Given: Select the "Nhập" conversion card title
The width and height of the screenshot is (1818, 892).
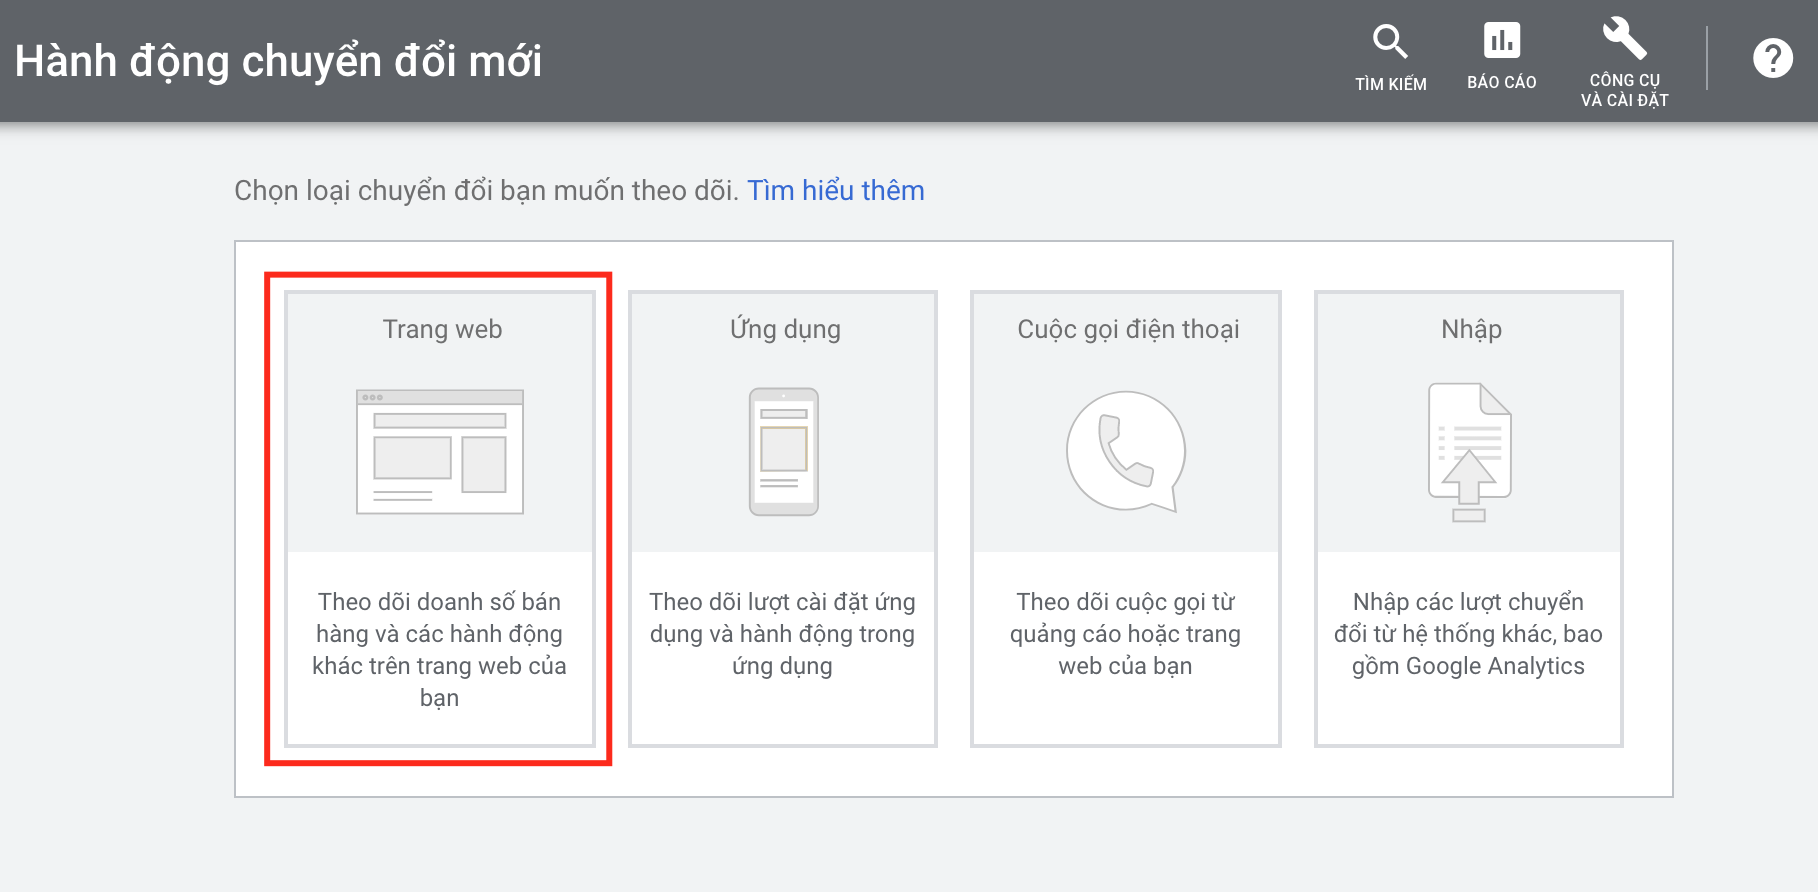Looking at the screenshot, I should pos(1471,329).
